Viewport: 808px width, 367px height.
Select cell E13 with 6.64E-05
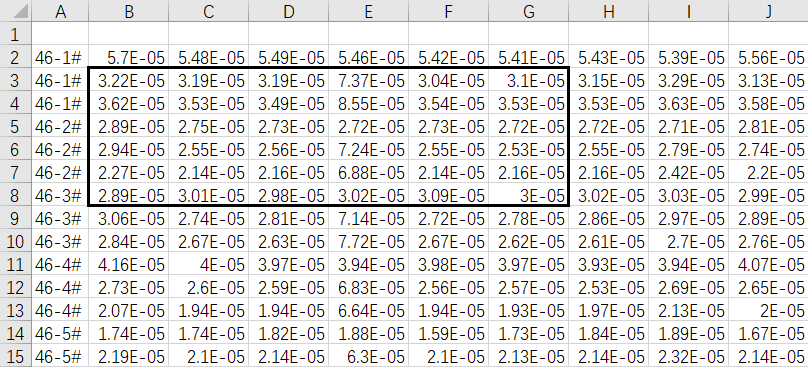pyautogui.click(x=368, y=310)
